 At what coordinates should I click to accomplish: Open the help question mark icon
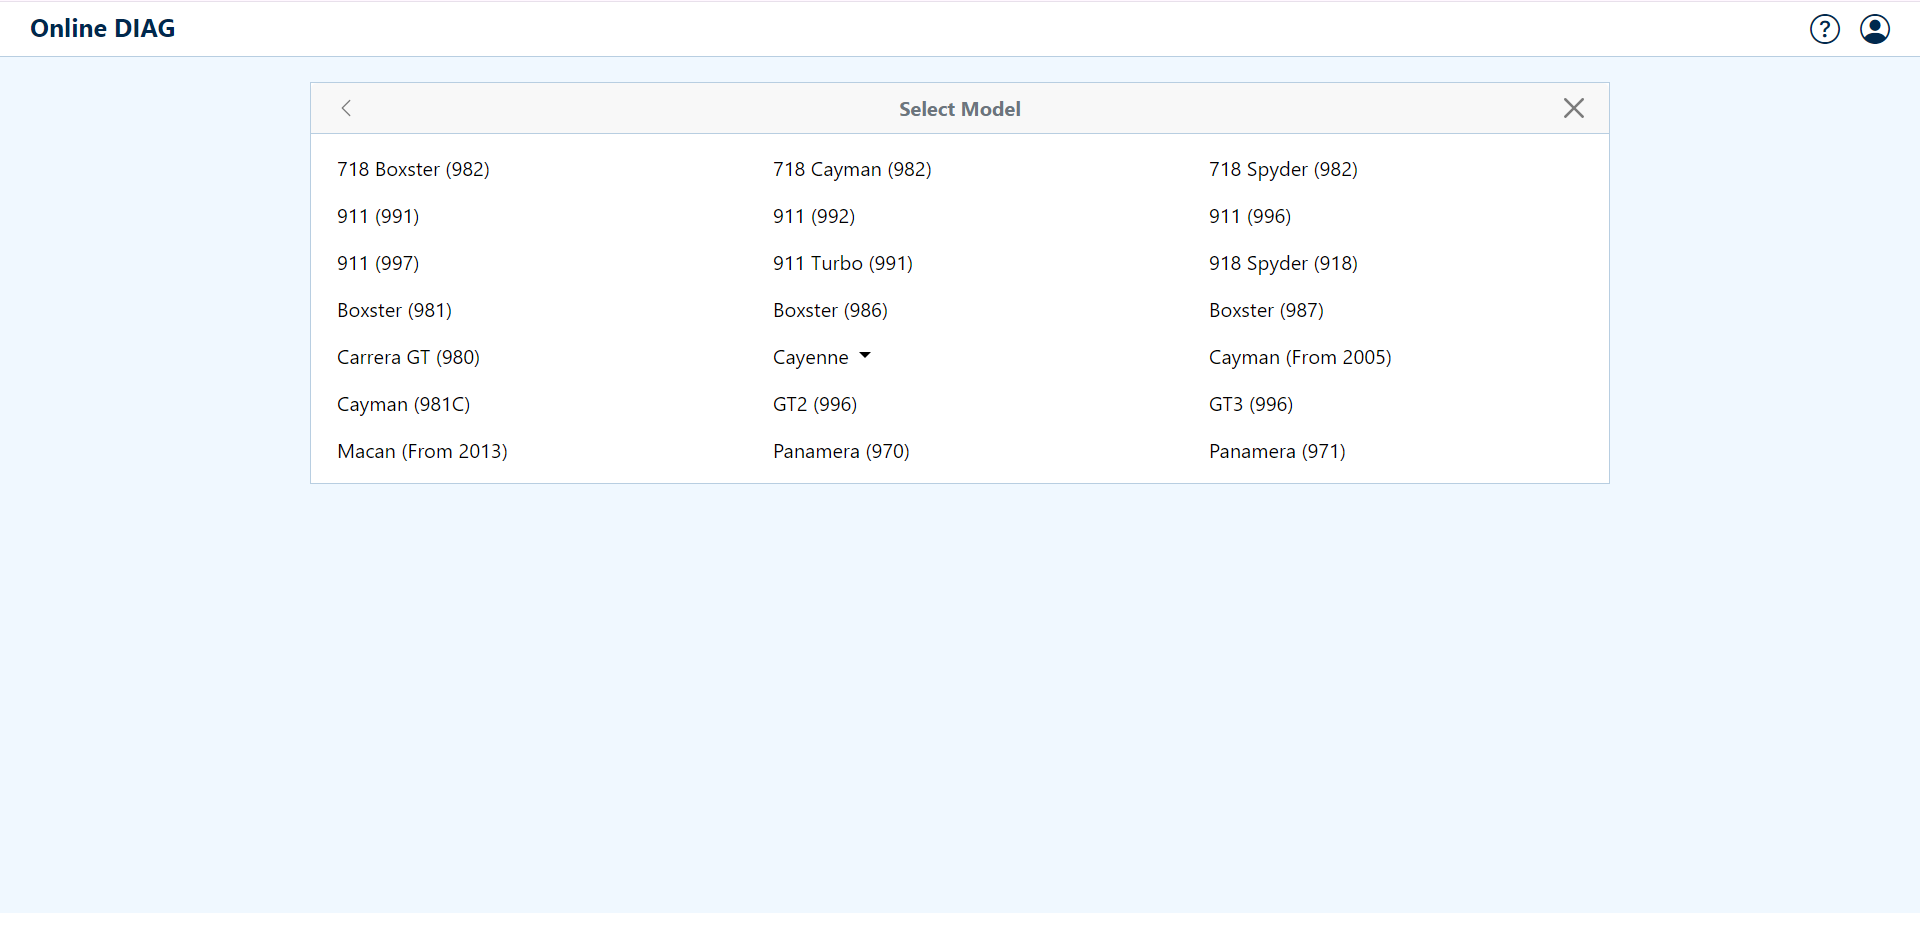coord(1825,29)
